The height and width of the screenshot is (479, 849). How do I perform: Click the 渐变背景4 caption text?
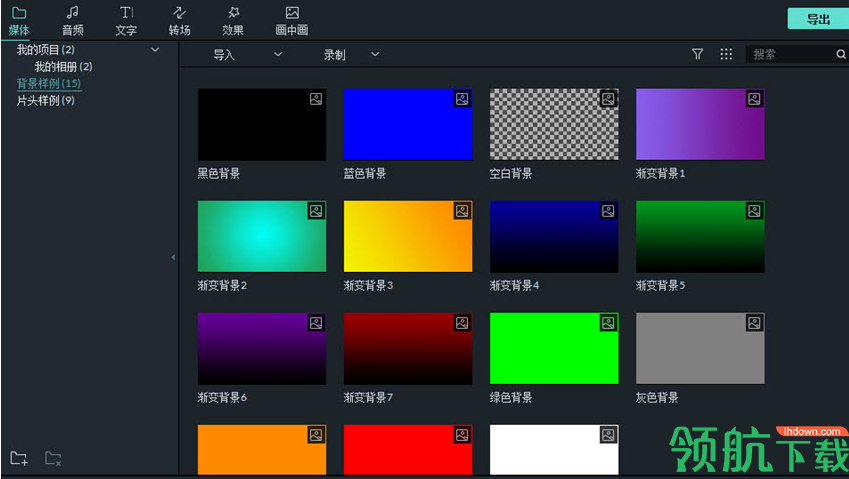(x=514, y=286)
